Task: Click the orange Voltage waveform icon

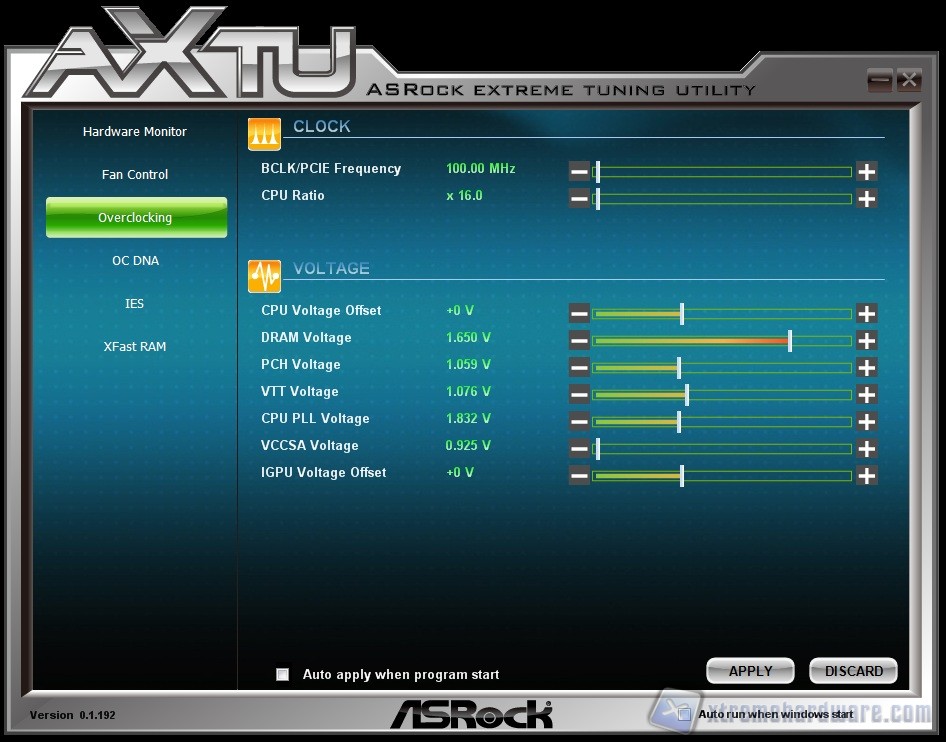Action: [x=265, y=275]
